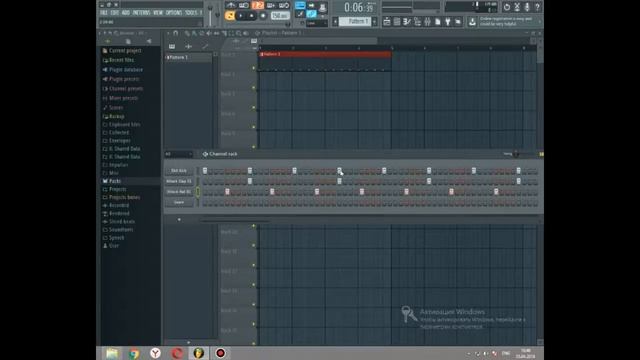Open the ADD menu
The image size is (640, 360).
(126, 13)
